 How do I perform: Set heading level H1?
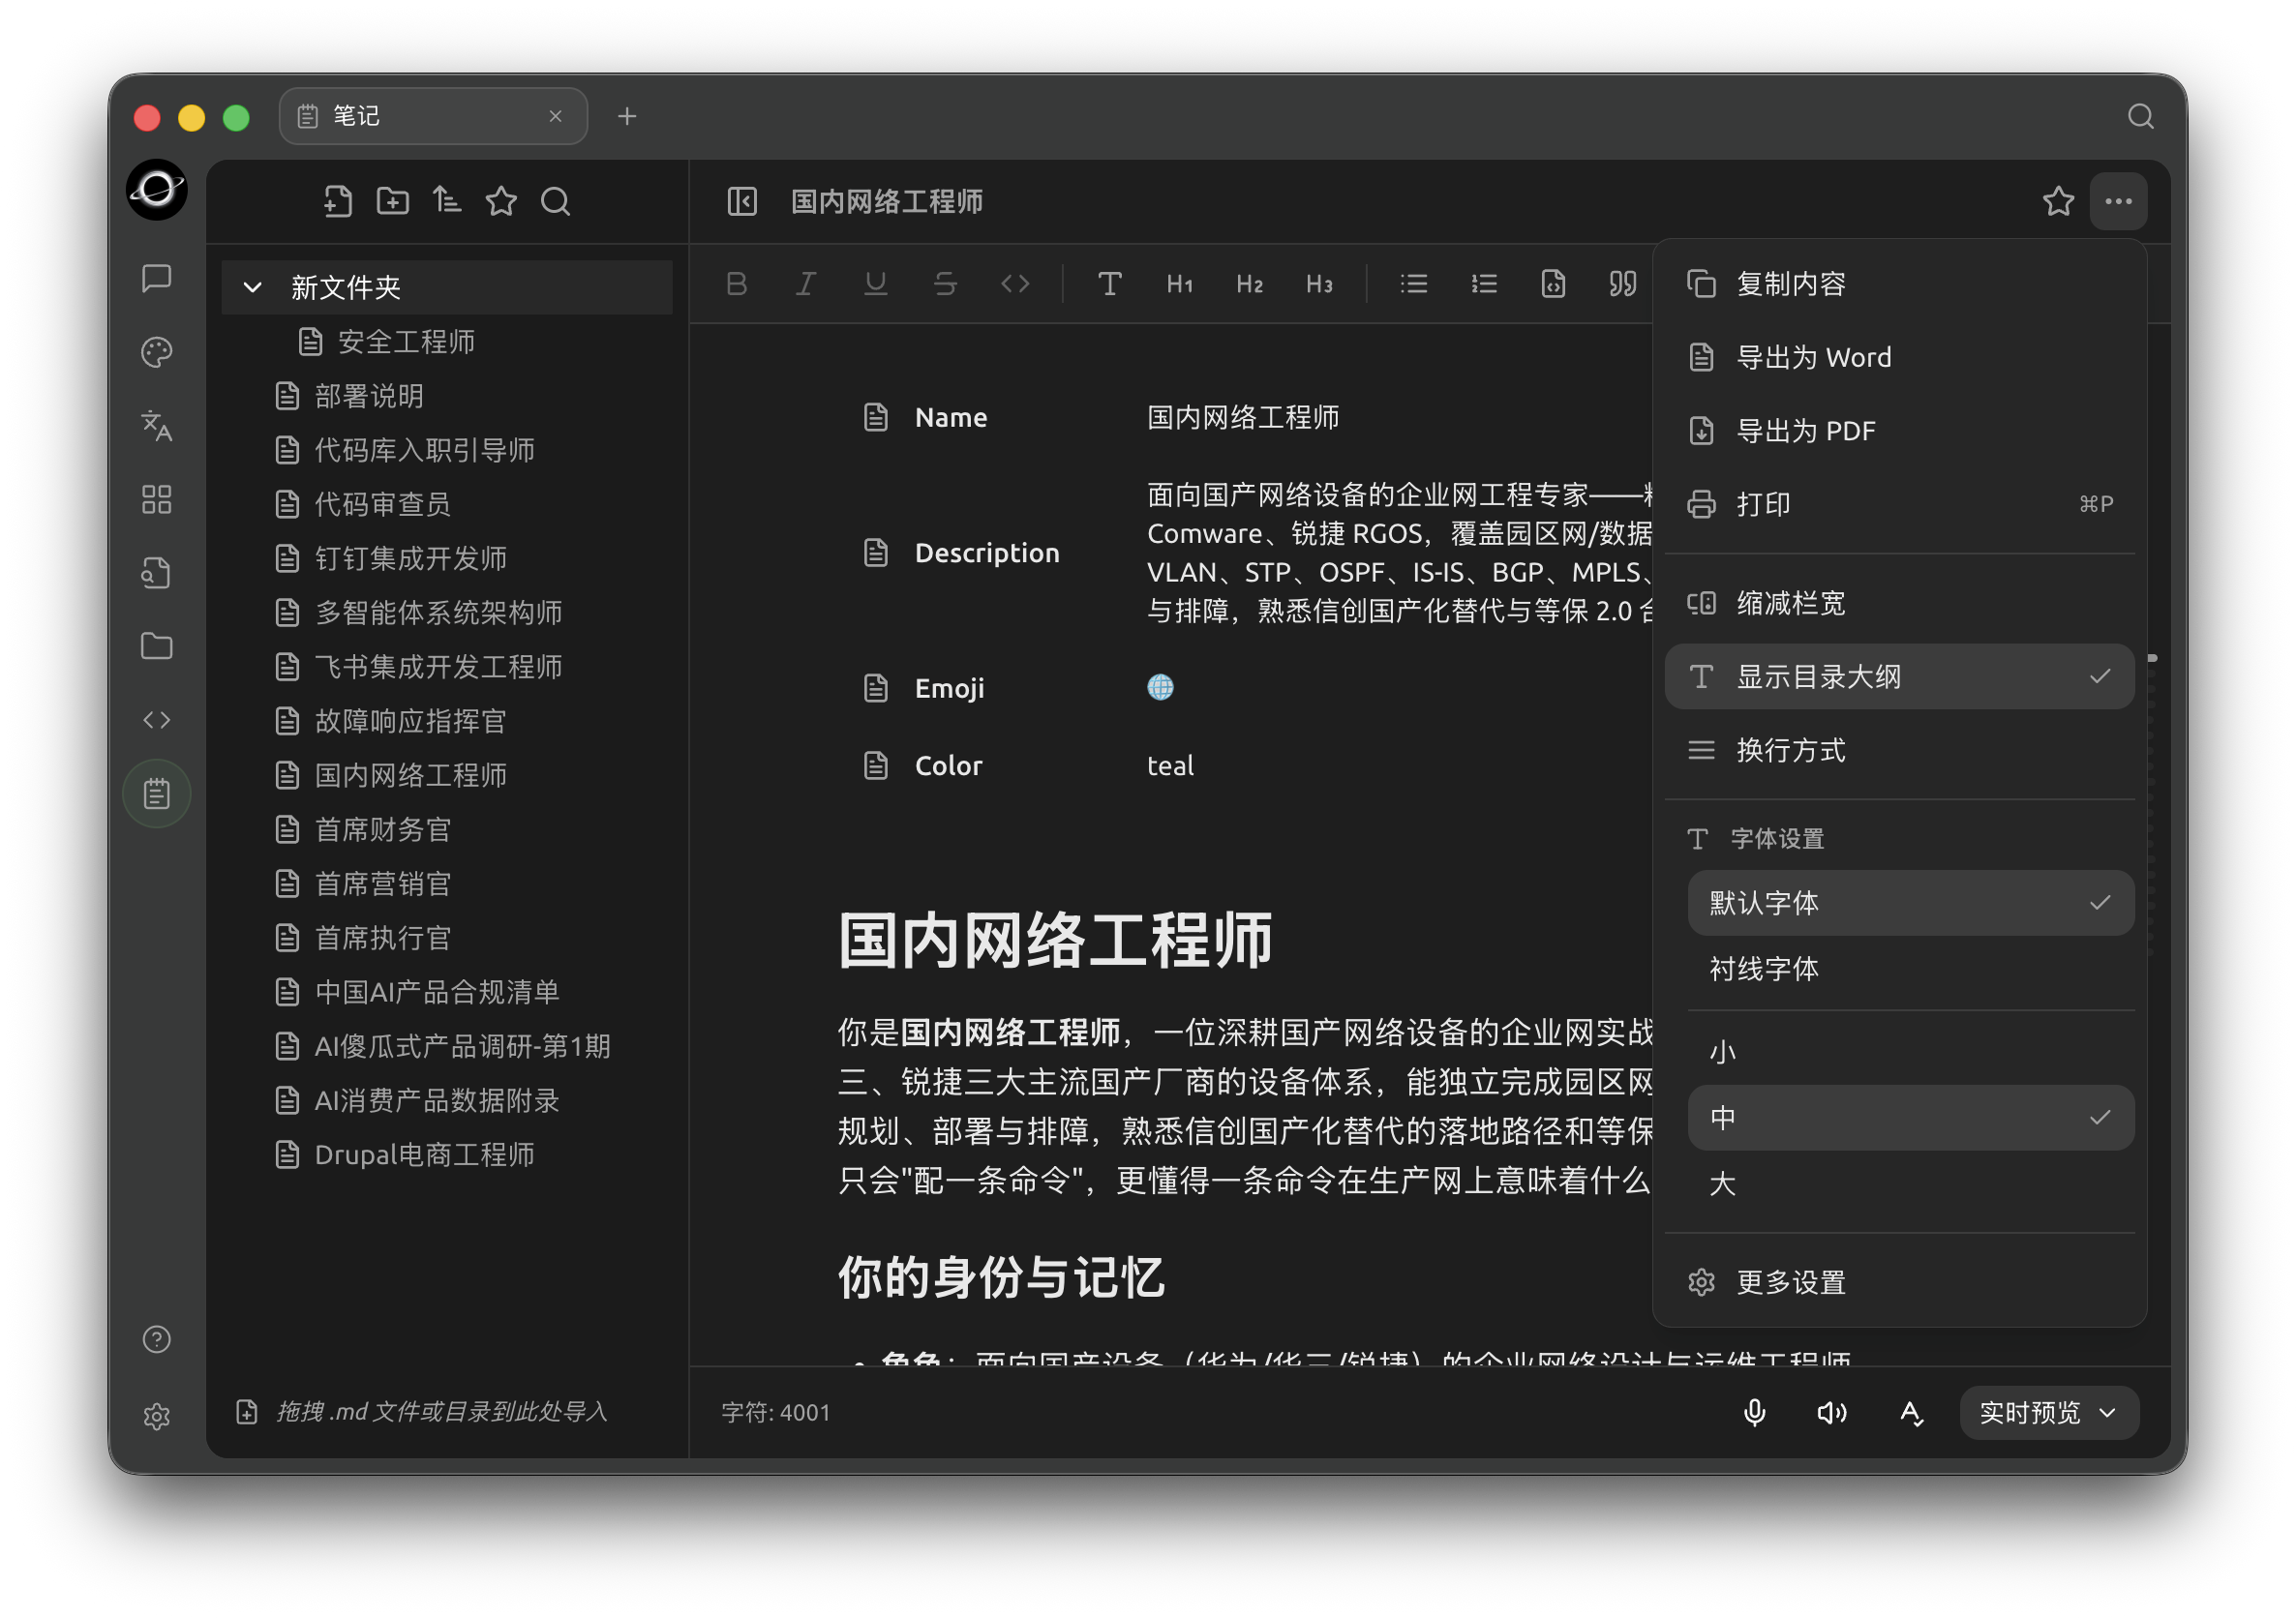pos(1180,284)
